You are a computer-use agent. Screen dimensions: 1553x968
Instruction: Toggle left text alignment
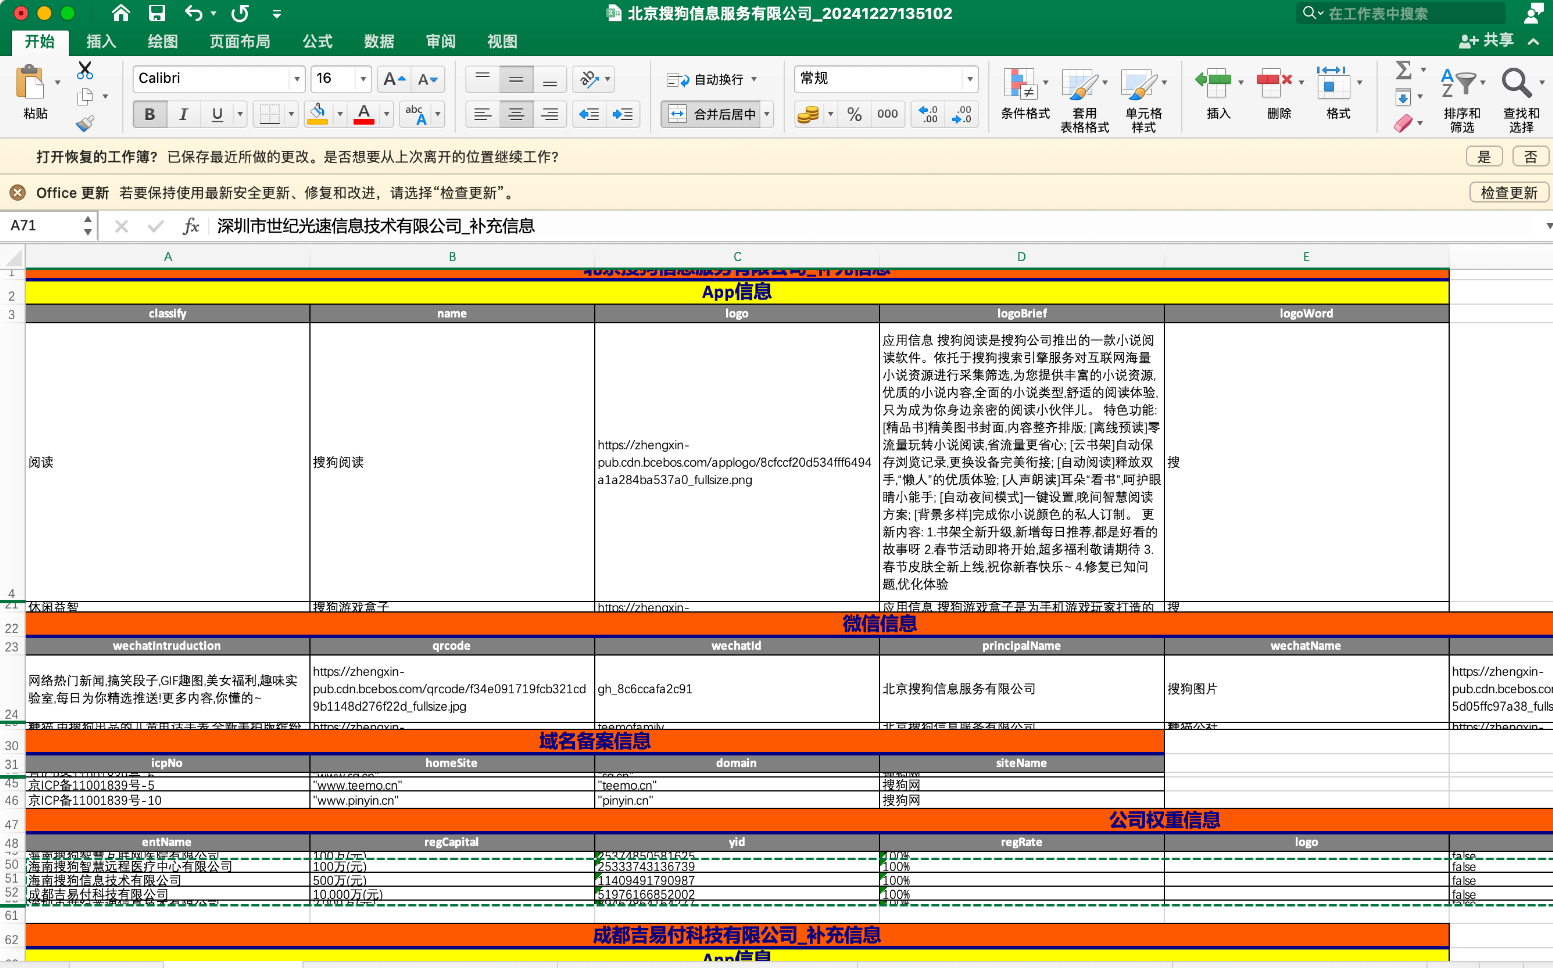[483, 114]
